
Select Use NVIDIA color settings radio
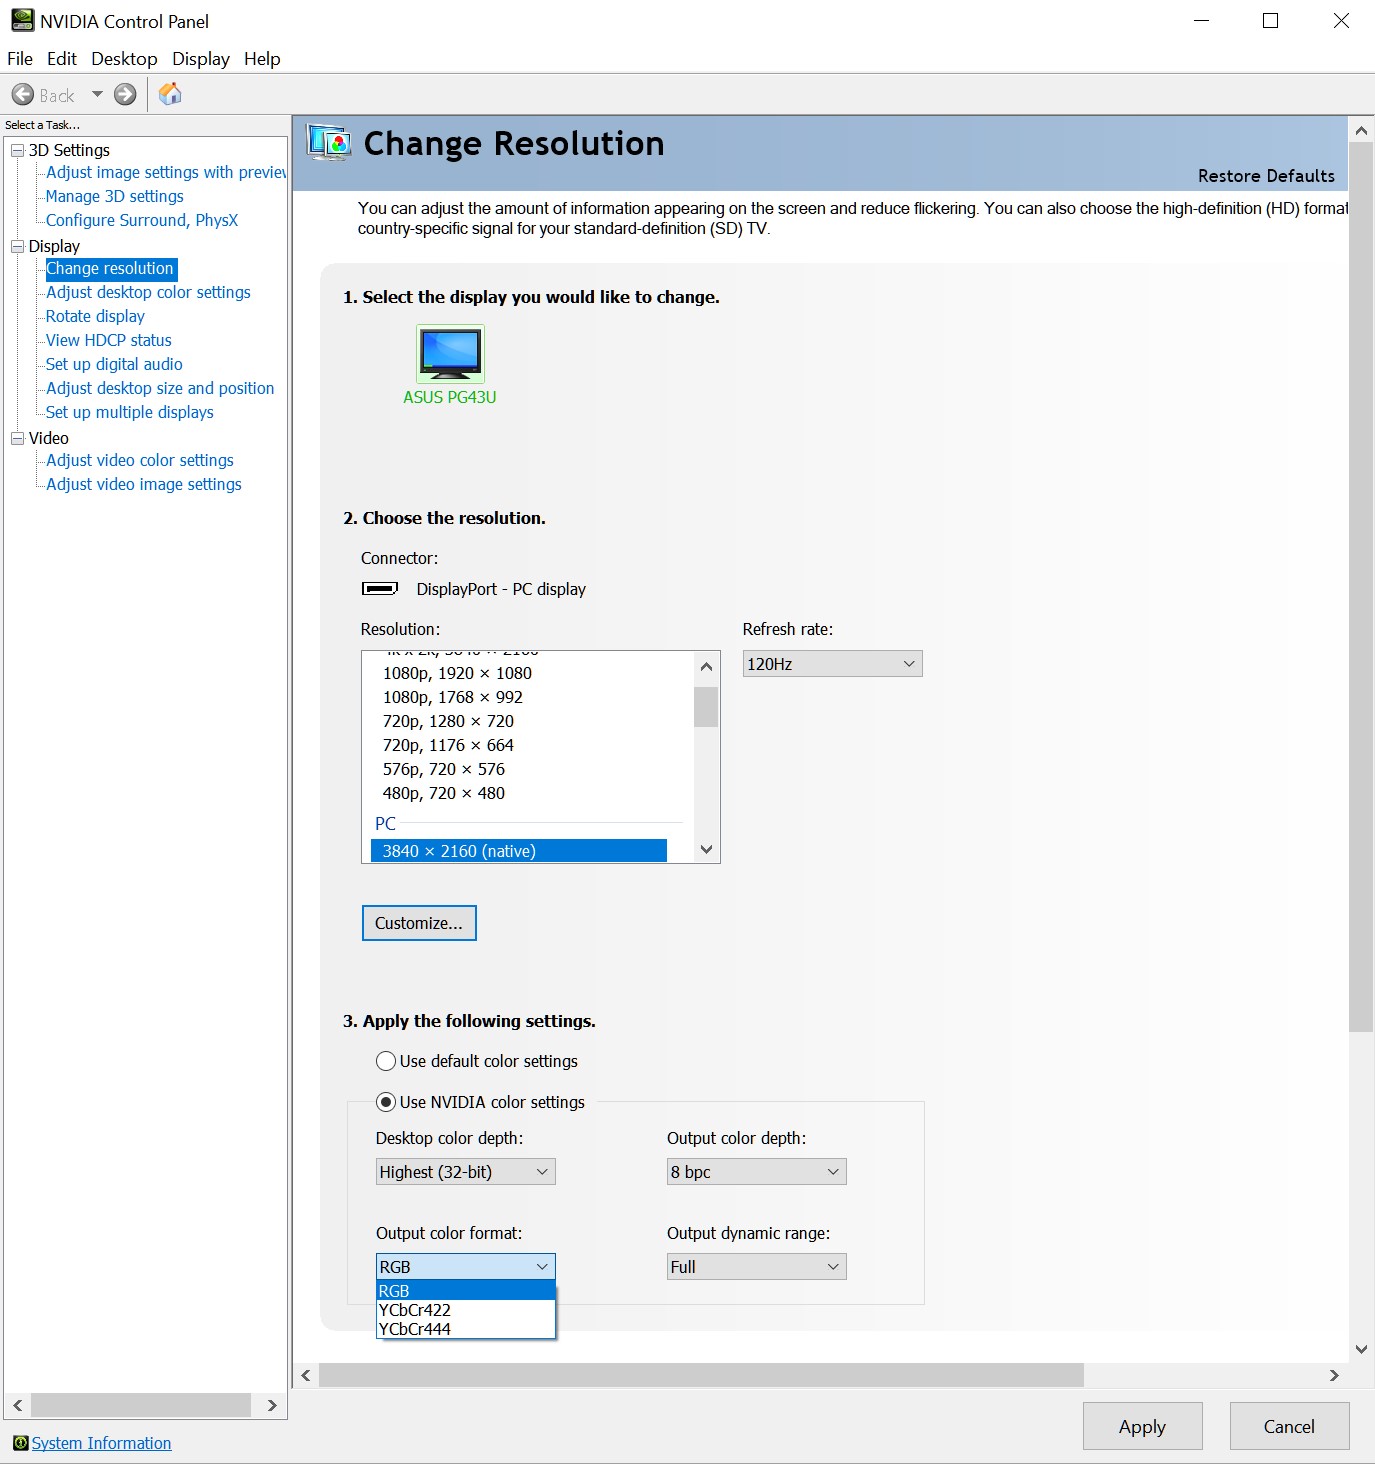coord(386,1102)
